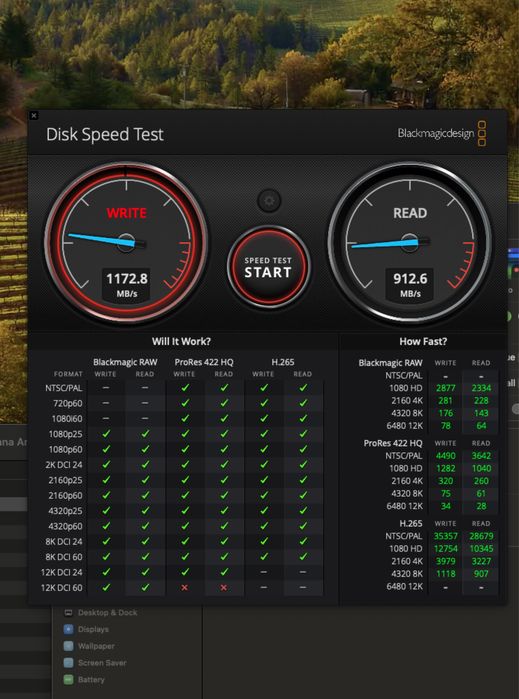Click the 35357 H.265 NTSC/PAL write value
The height and width of the screenshot is (699, 519).
click(x=445, y=536)
